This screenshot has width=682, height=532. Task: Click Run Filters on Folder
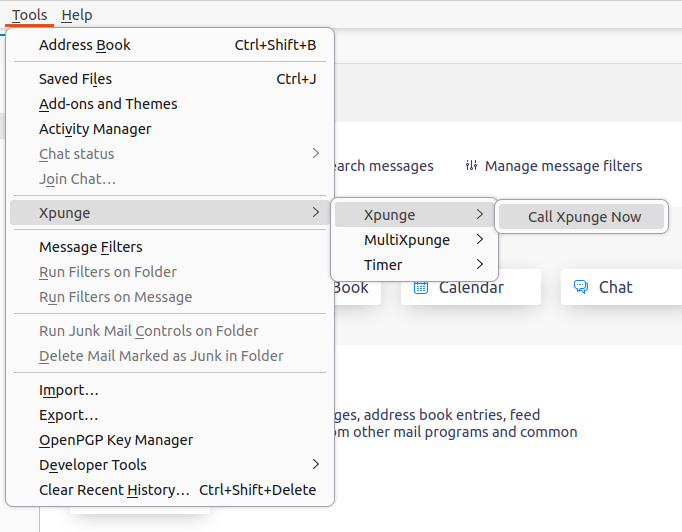click(x=170, y=272)
